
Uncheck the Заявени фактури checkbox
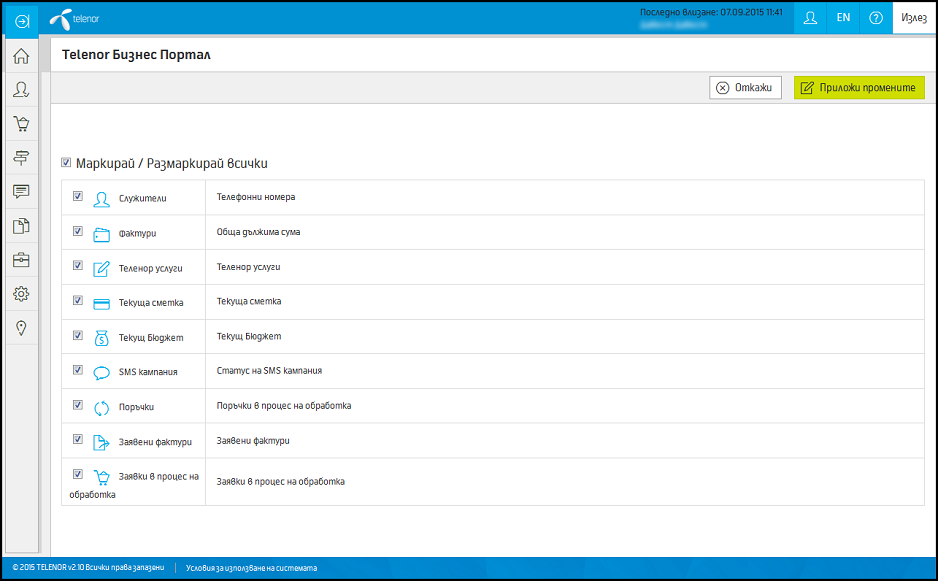(x=78, y=439)
